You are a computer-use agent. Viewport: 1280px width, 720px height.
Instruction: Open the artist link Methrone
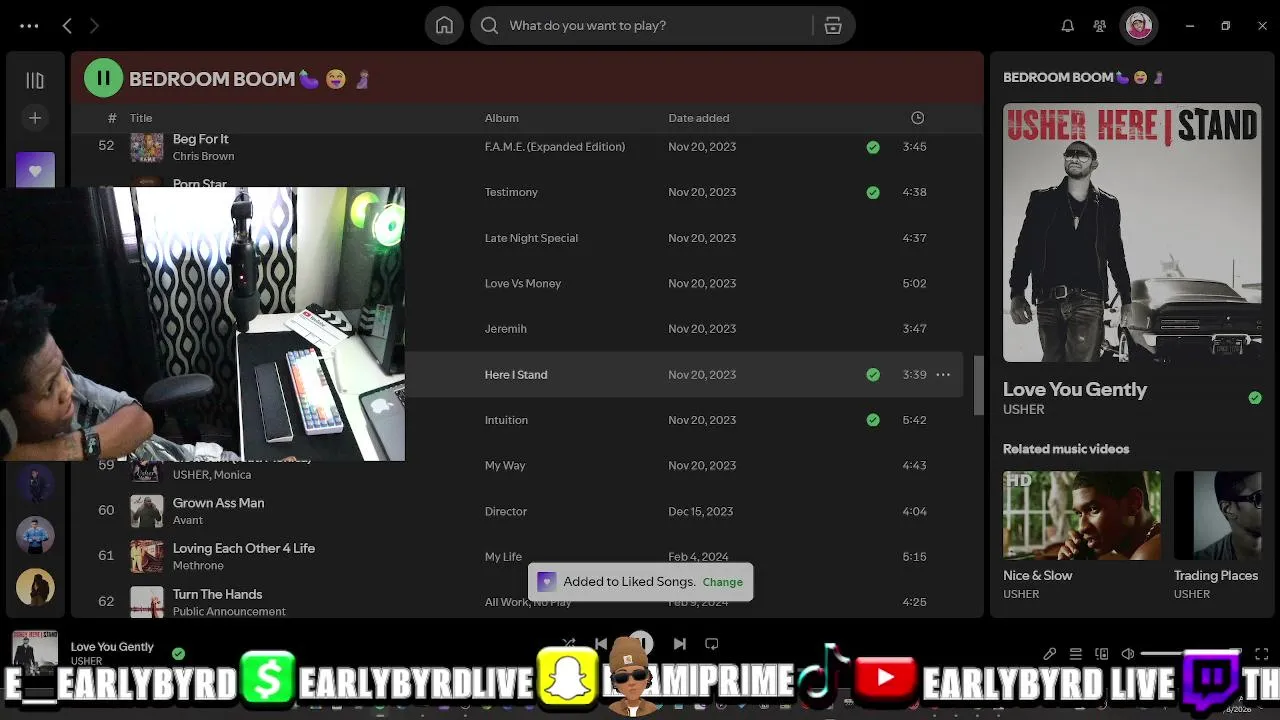(198, 566)
